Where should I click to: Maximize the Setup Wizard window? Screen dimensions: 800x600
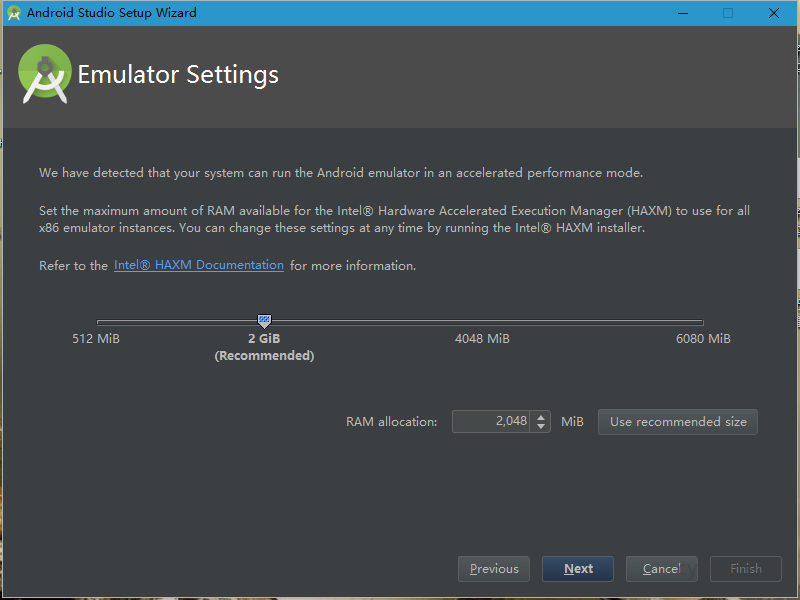coord(728,13)
